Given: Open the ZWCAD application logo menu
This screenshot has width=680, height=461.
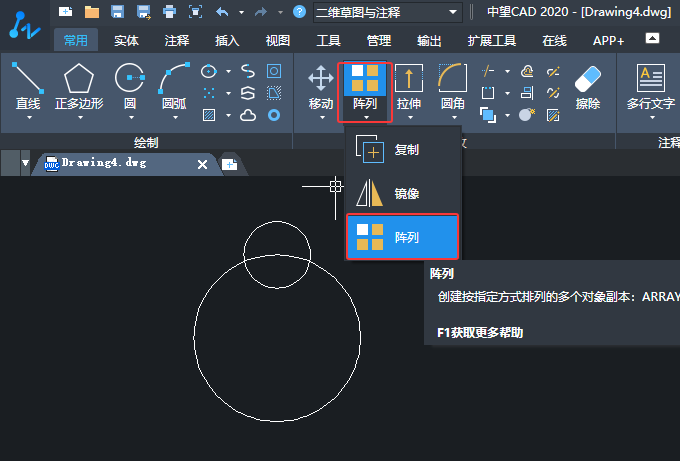Looking at the screenshot, I should pos(24,25).
